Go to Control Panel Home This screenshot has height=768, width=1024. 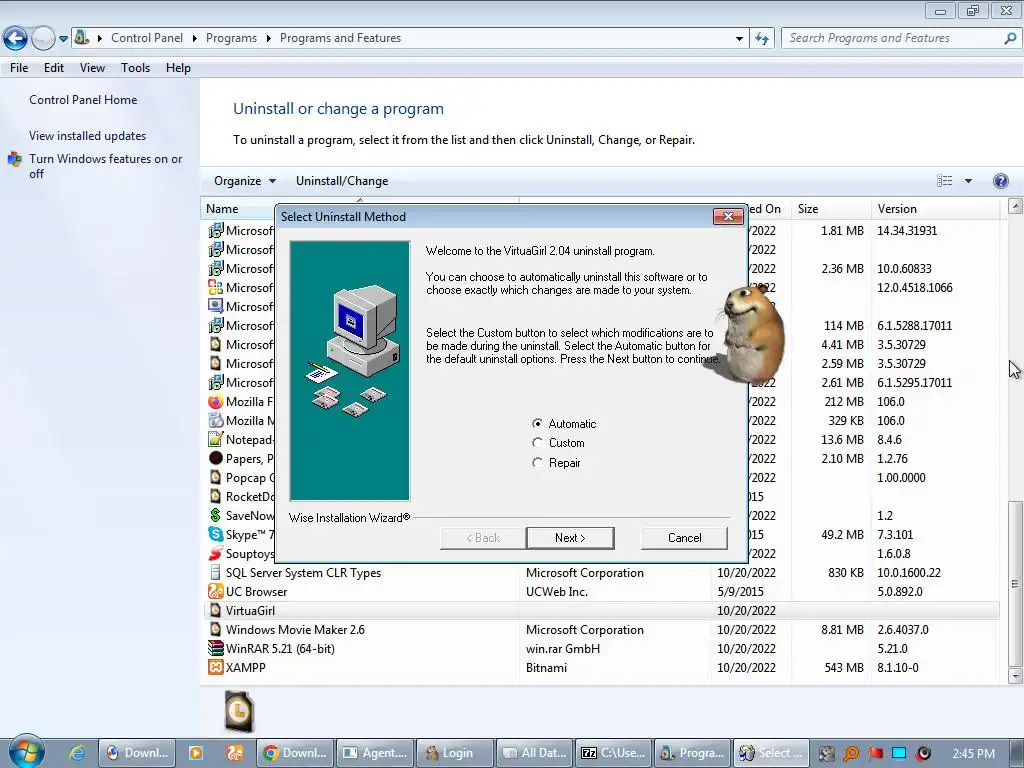pos(83,100)
